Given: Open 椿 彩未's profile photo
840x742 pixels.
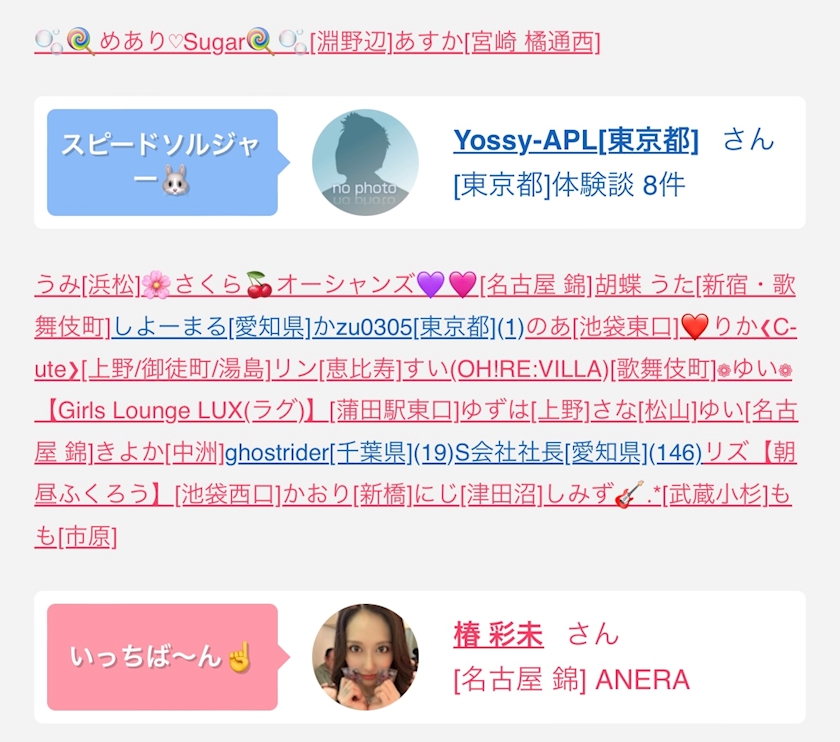Looking at the screenshot, I should [x=365, y=657].
